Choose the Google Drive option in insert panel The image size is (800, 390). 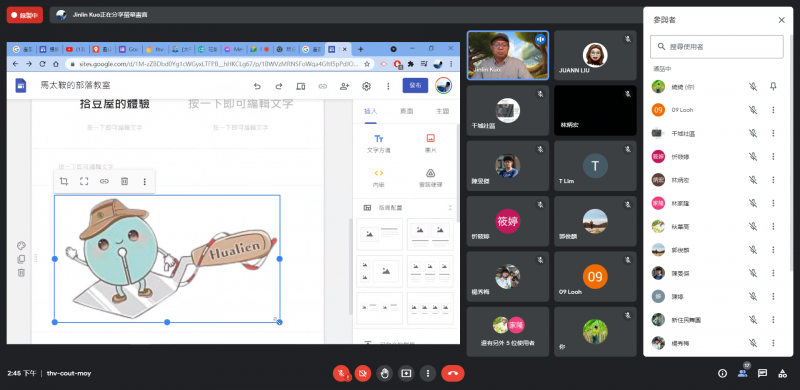pos(430,178)
